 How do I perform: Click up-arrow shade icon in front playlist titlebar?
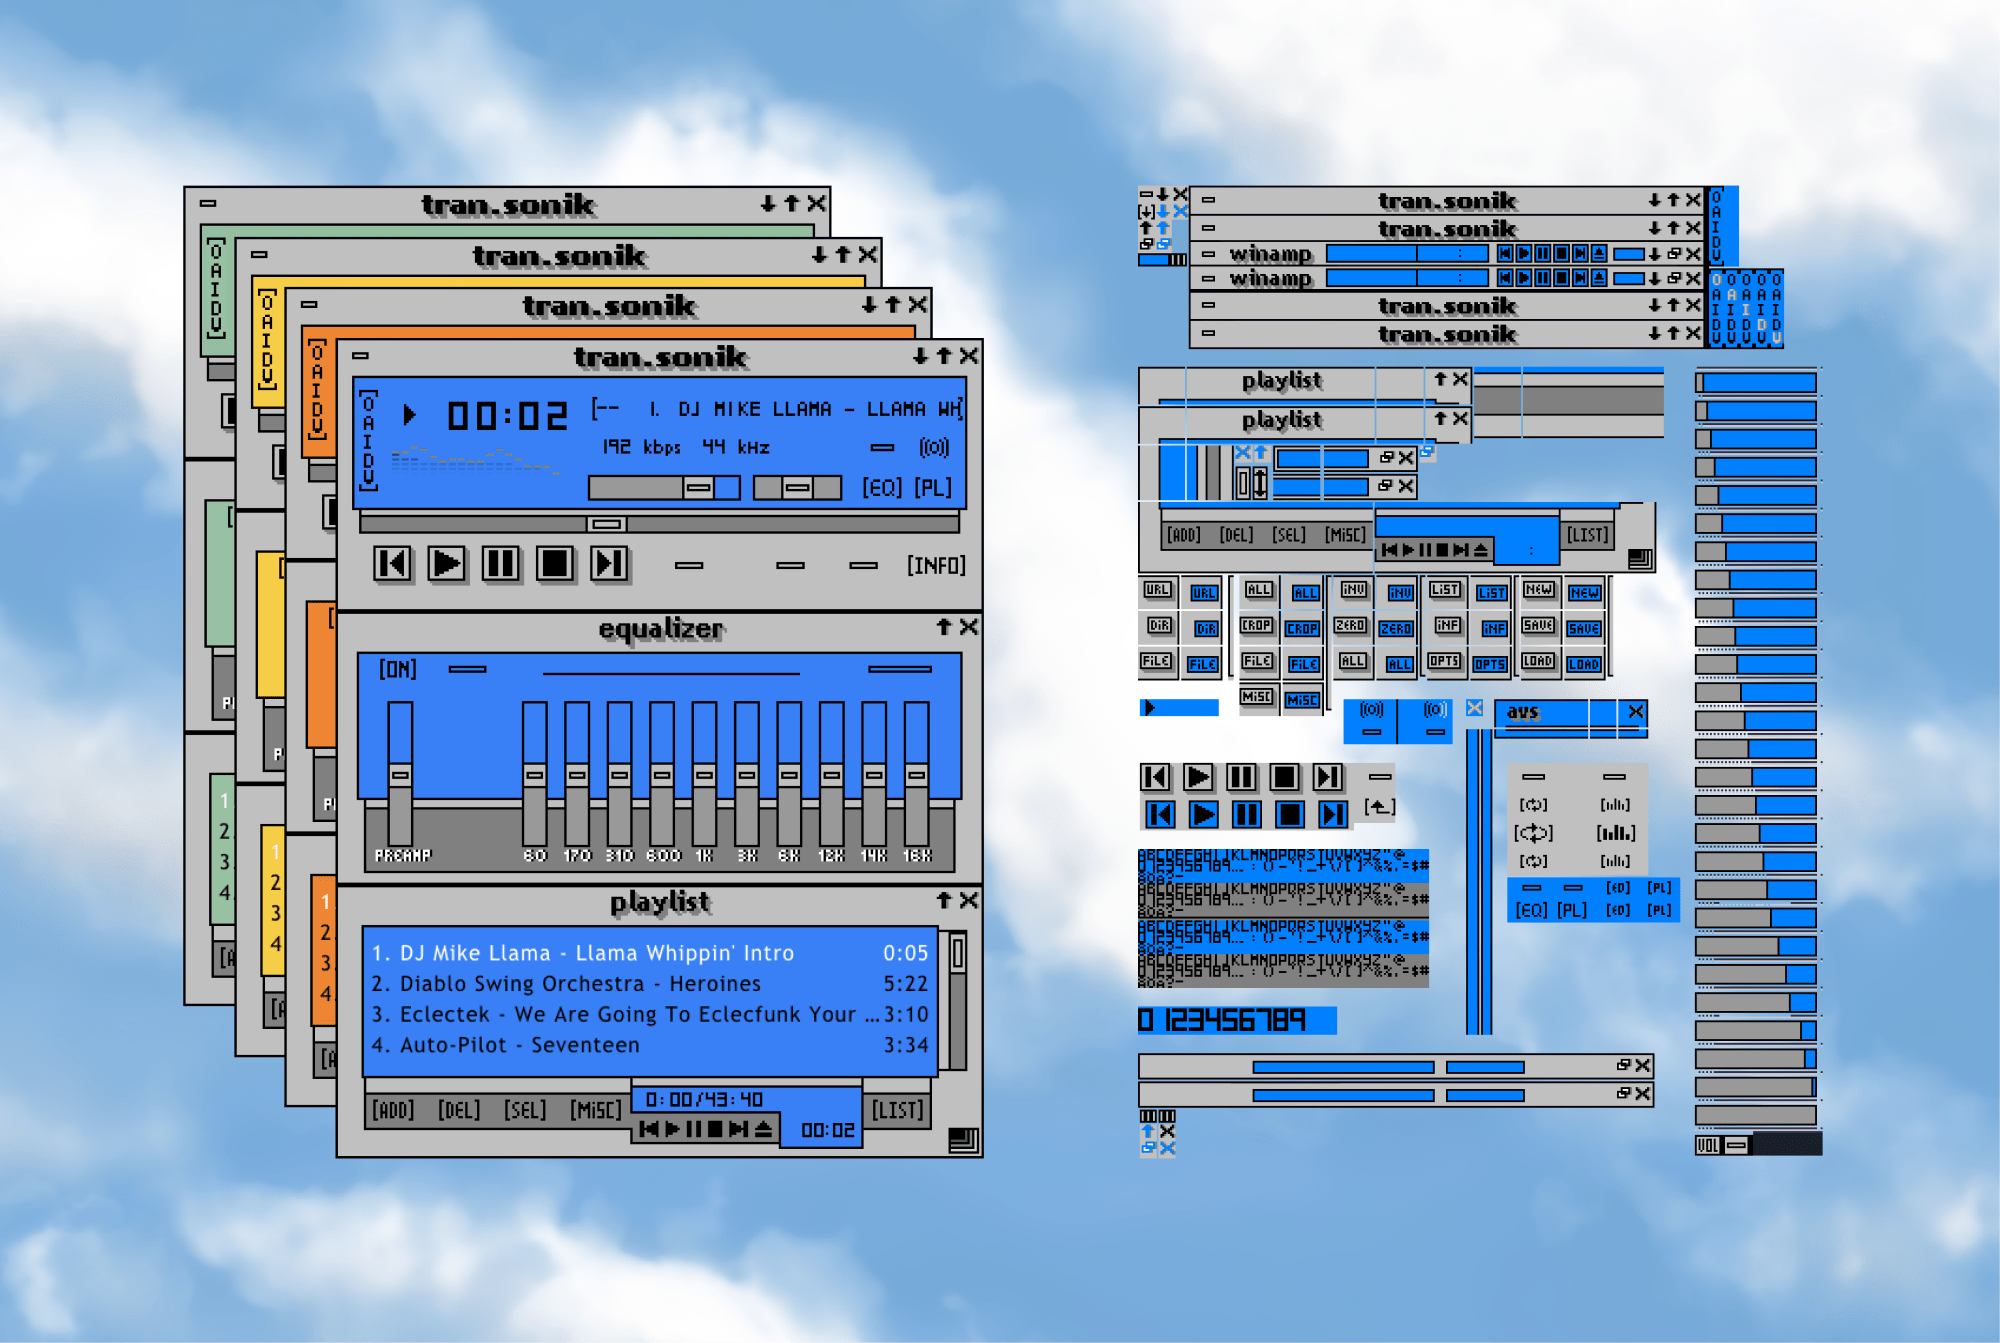click(943, 900)
